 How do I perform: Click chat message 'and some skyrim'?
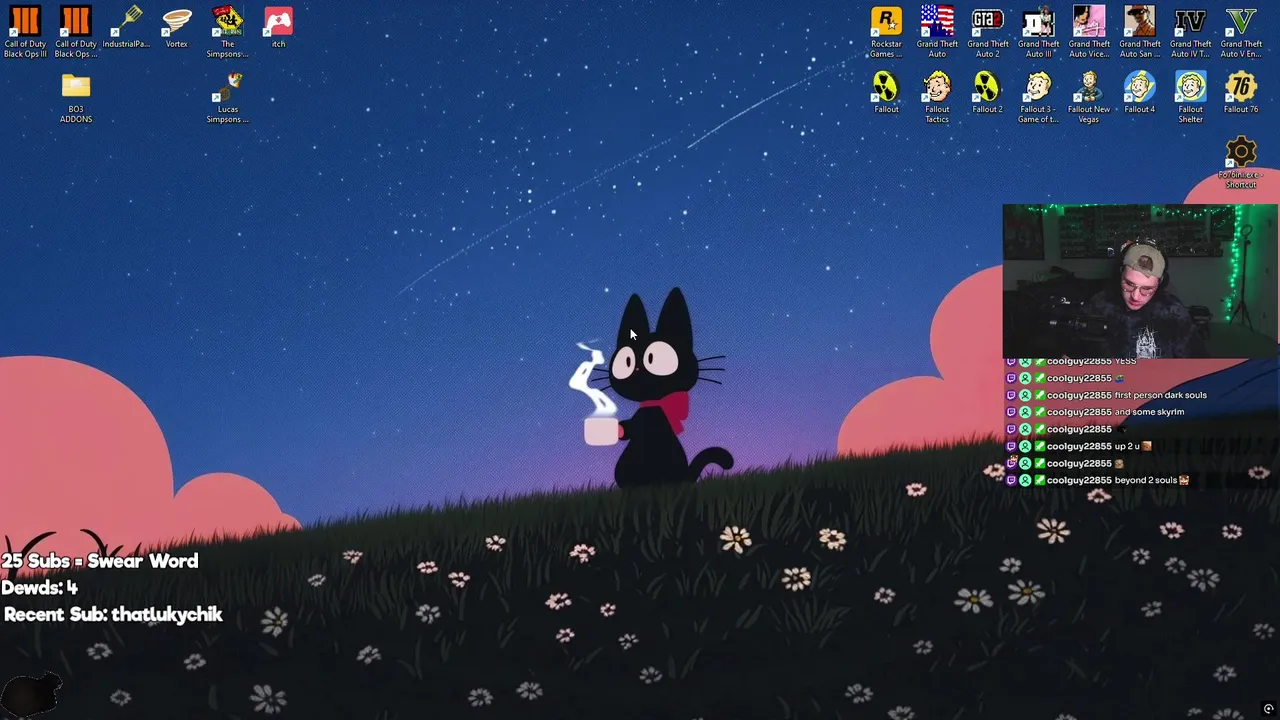(x=1149, y=412)
